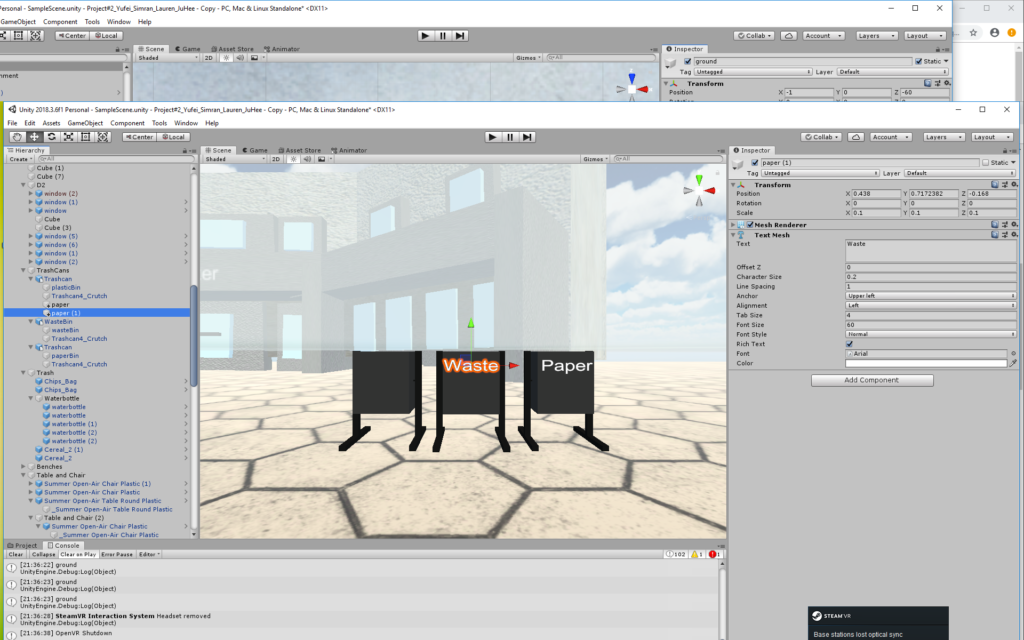Select plasticBin in the Hierarchy
The height and width of the screenshot is (640, 1024).
click(65, 287)
